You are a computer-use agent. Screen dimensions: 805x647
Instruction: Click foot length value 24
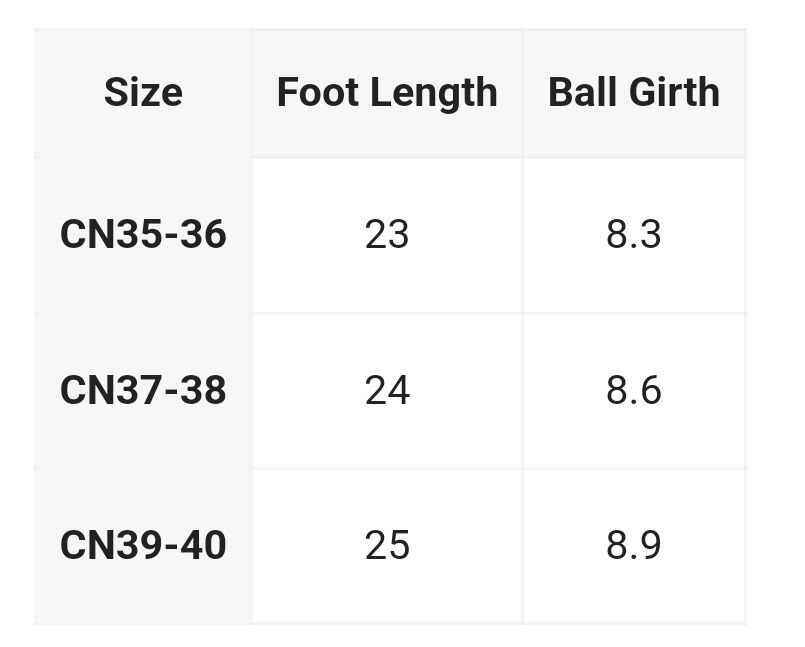pos(387,390)
